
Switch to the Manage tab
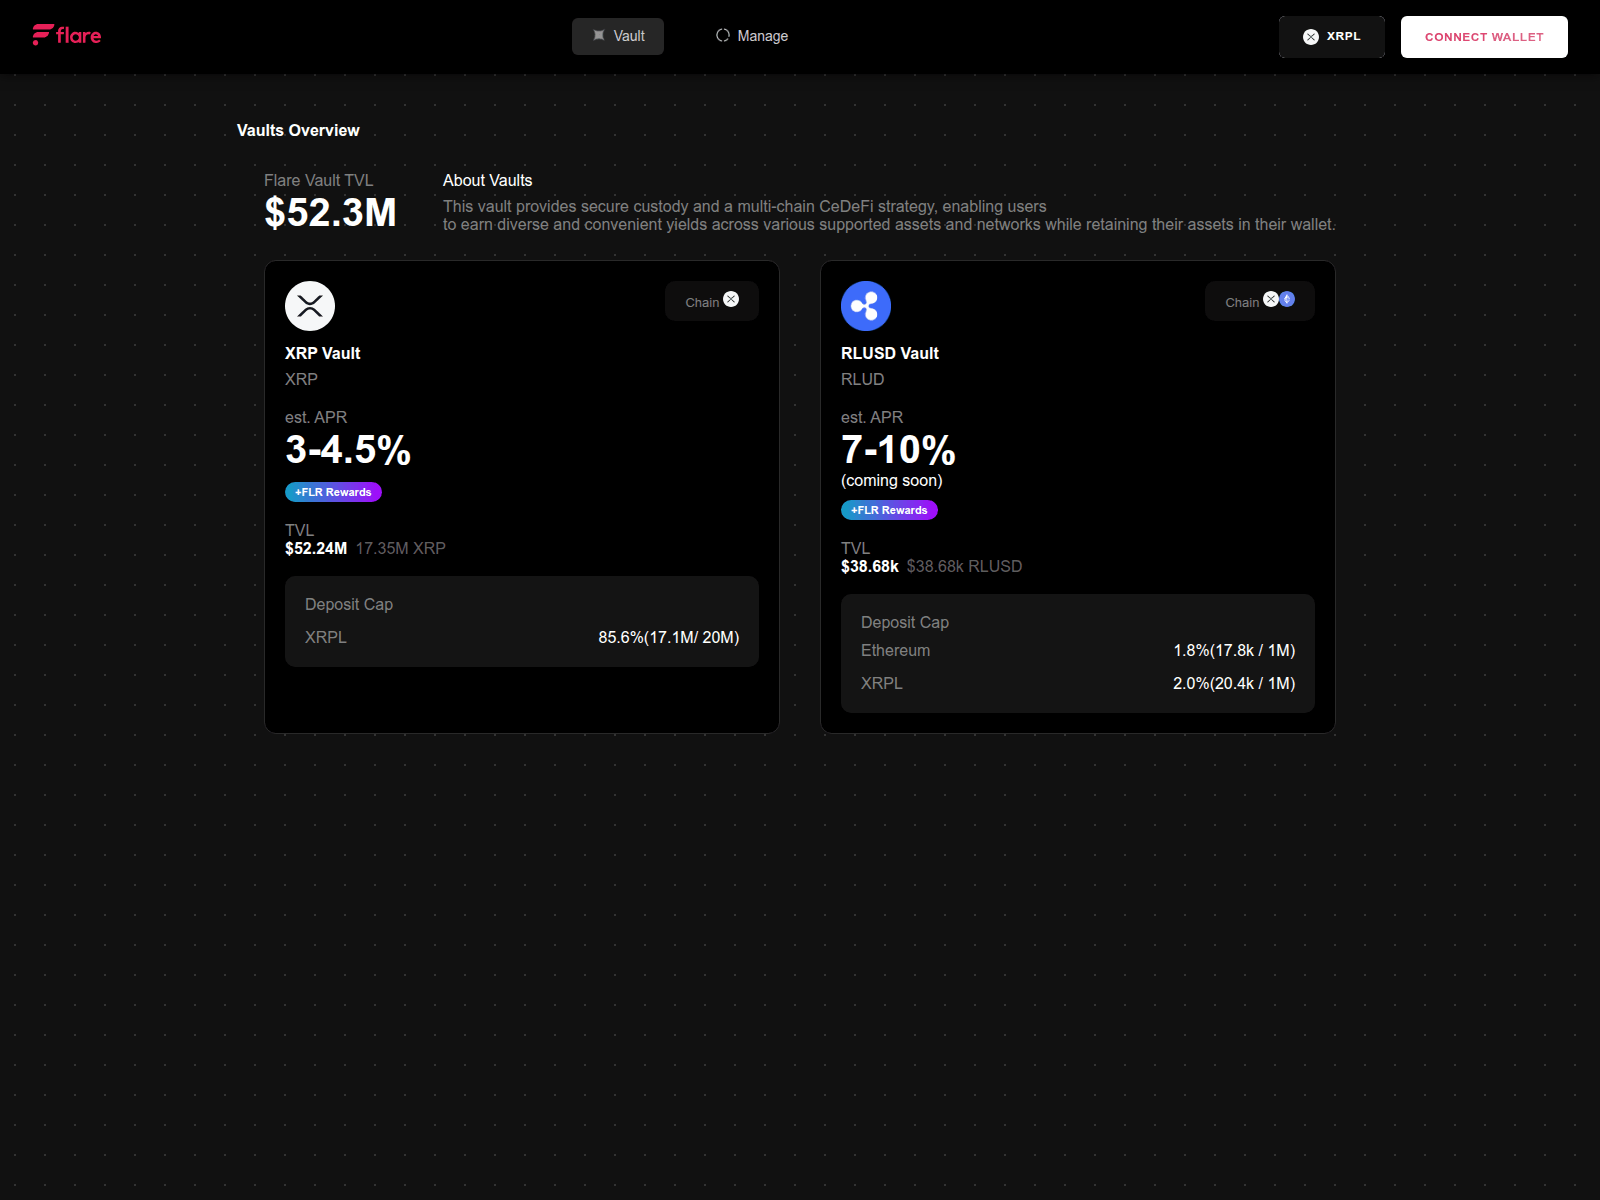click(x=751, y=36)
